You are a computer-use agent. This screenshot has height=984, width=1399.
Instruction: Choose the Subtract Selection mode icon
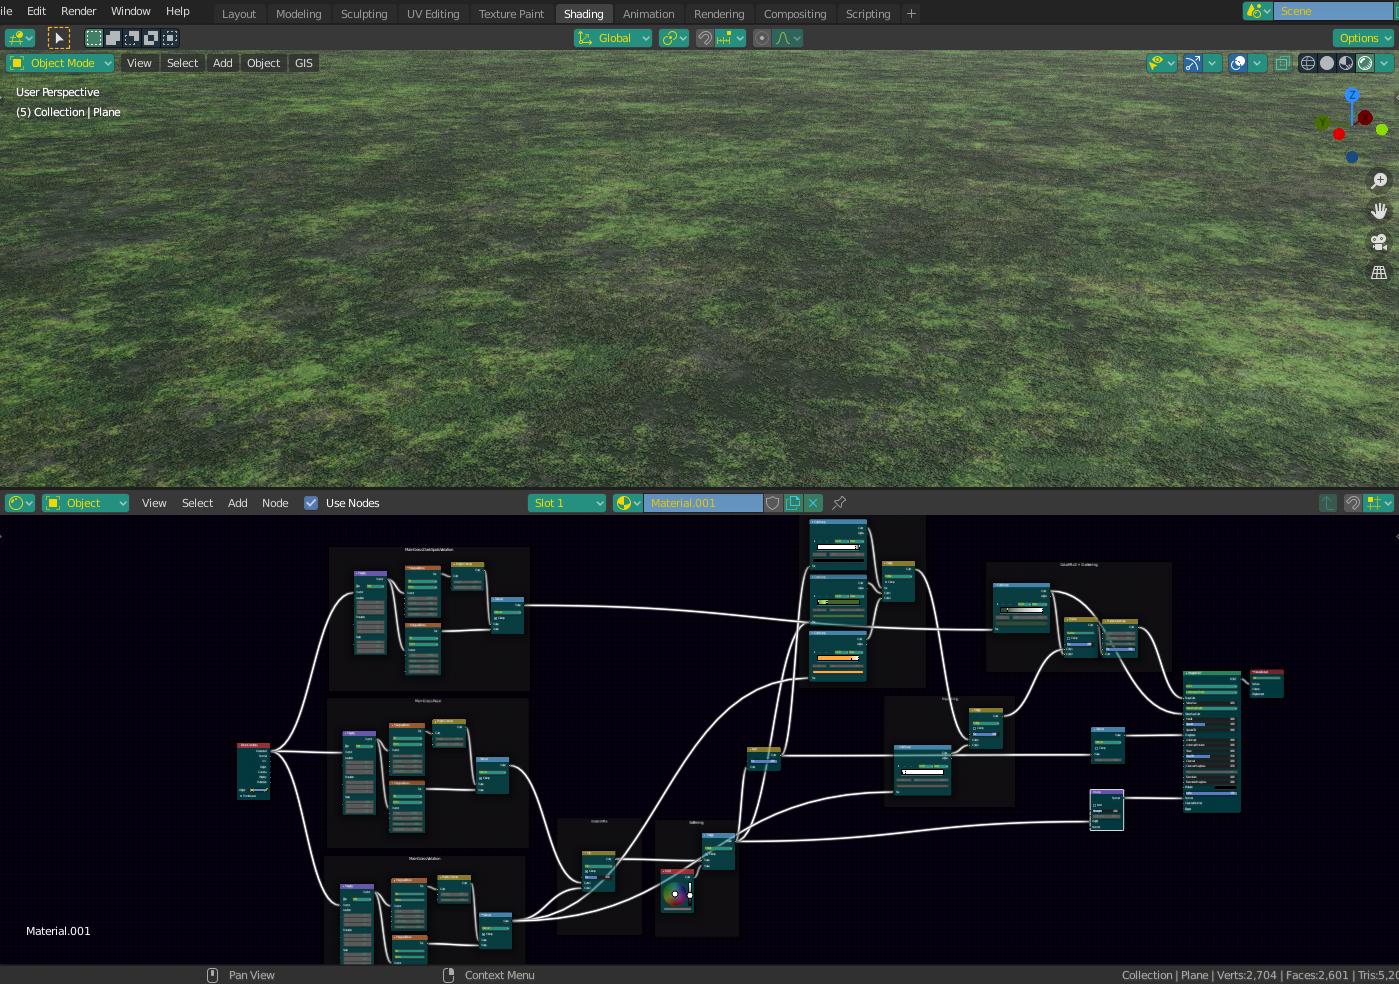[x=132, y=38]
